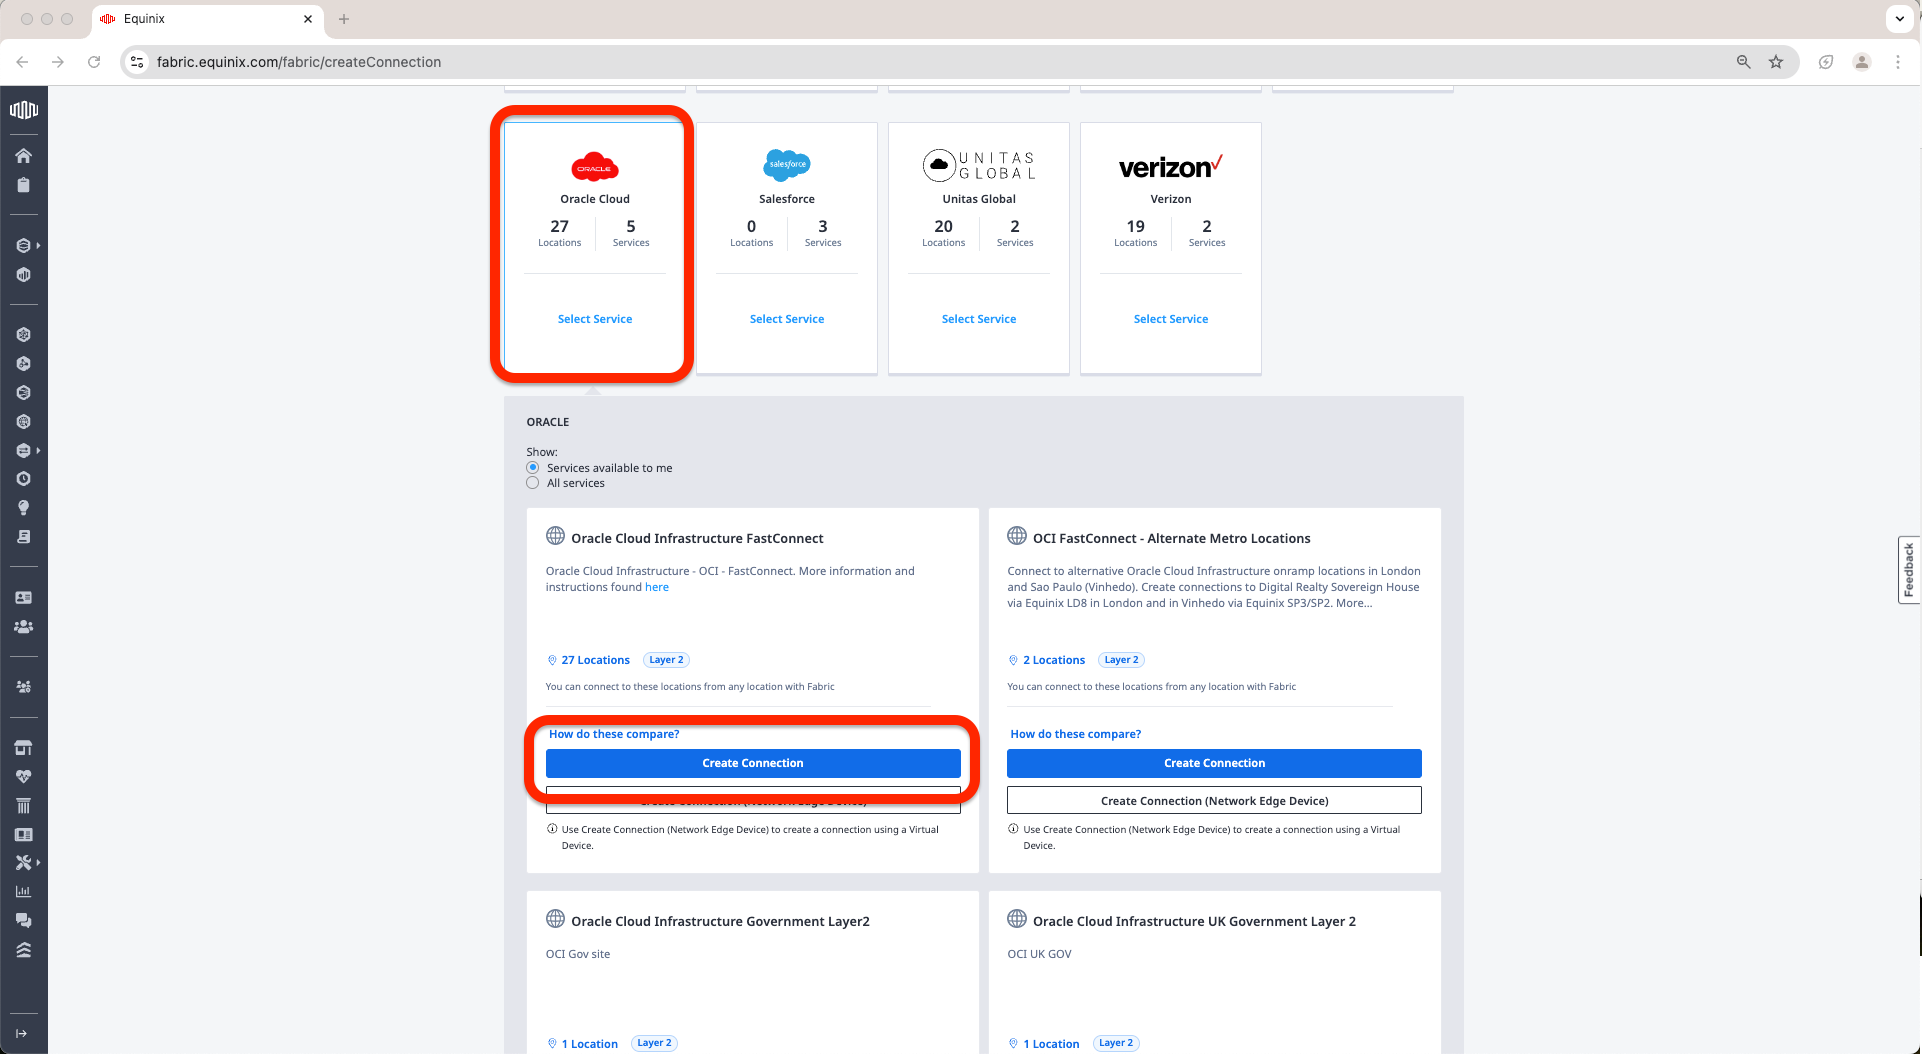This screenshot has width=1922, height=1054.
Task: Open the ID card sidebar icon
Action: tap(24, 598)
